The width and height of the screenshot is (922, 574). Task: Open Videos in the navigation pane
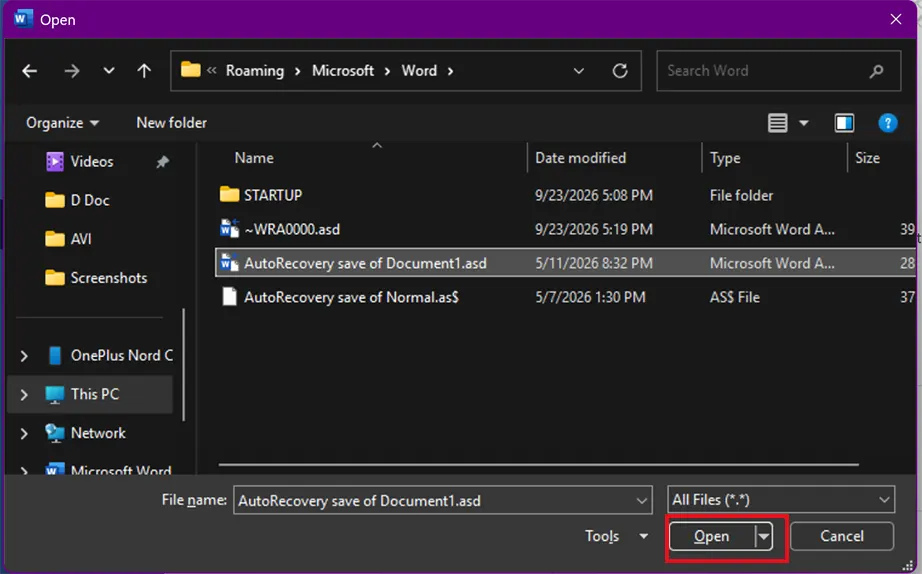(x=92, y=161)
